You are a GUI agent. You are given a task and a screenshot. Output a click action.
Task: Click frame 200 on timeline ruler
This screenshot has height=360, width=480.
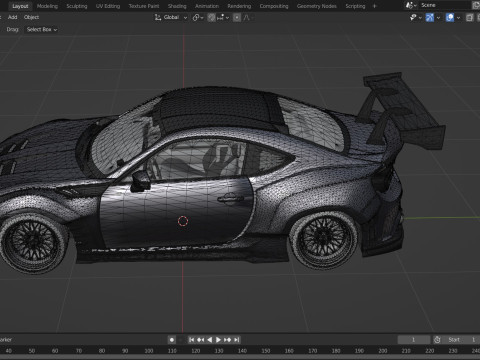[383, 351]
